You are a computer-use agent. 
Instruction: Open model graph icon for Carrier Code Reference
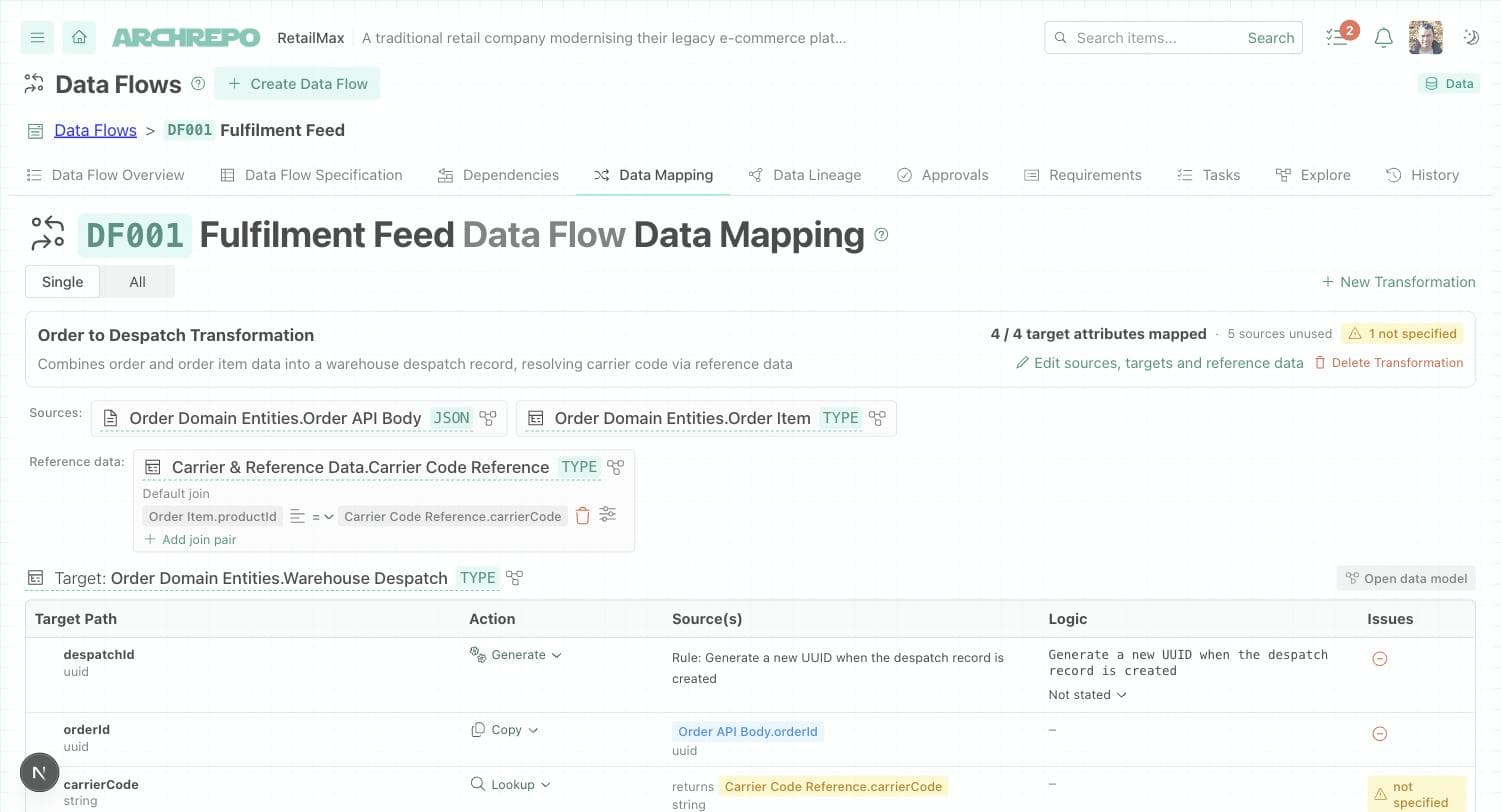(615, 467)
